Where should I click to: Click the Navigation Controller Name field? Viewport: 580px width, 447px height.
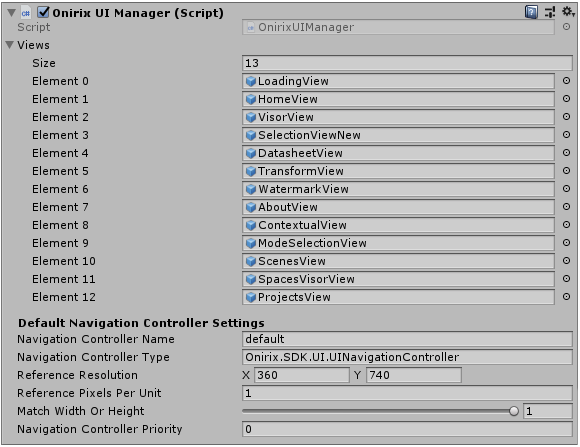[x=407, y=339]
